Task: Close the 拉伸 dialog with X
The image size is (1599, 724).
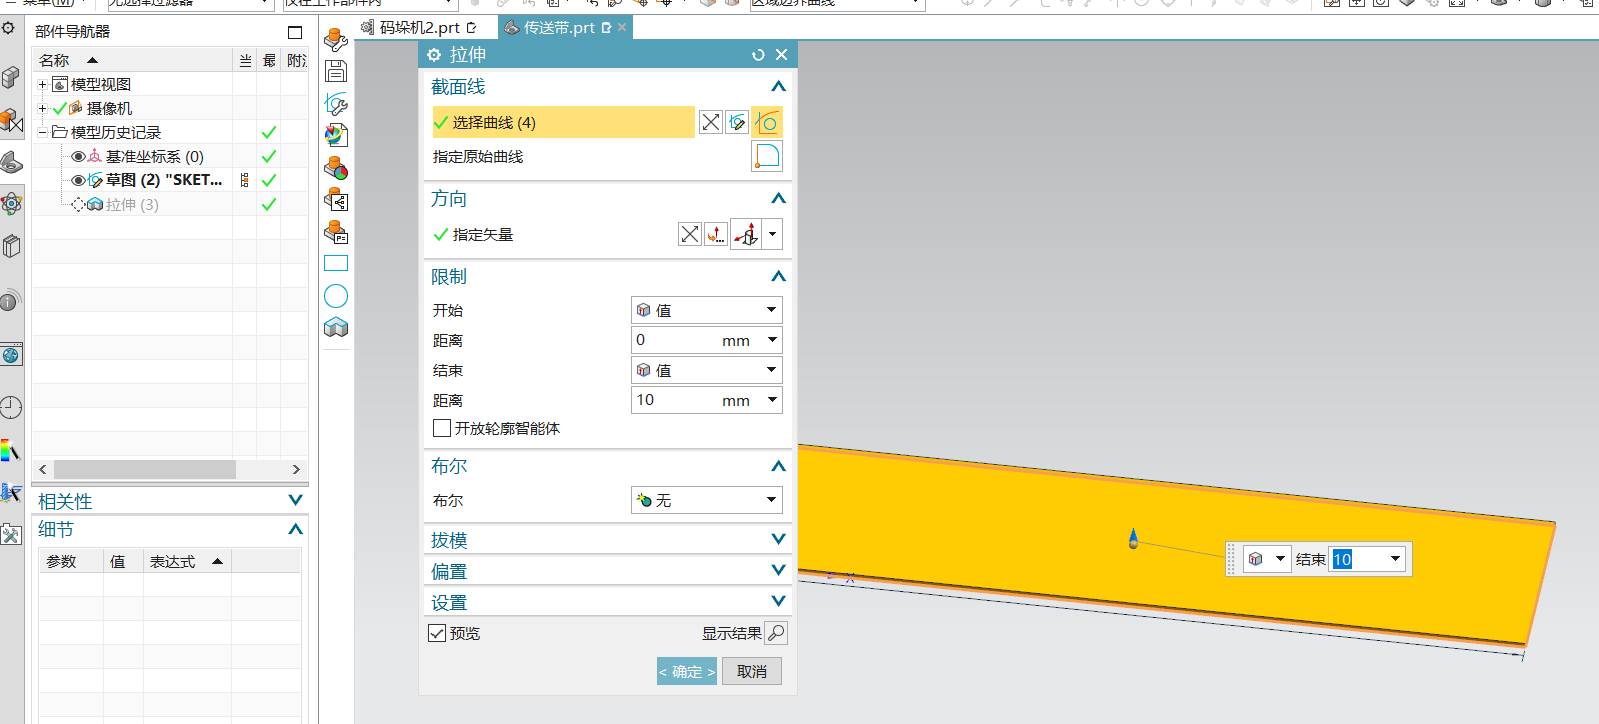Action: pyautogui.click(x=782, y=55)
